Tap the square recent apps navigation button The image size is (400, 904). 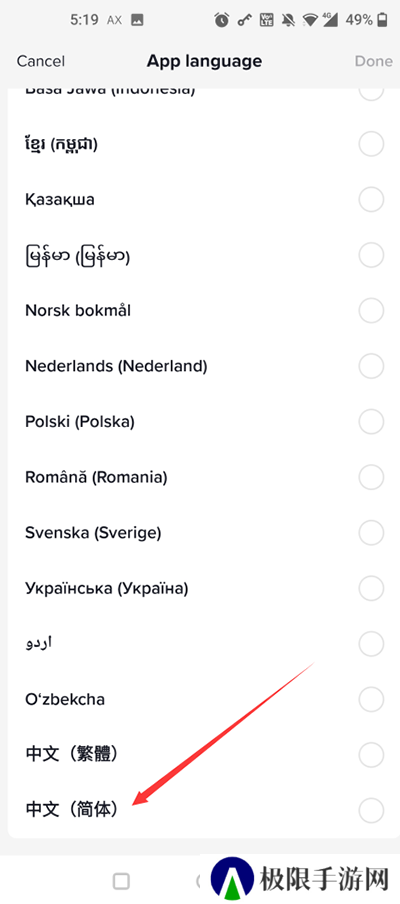click(121, 881)
